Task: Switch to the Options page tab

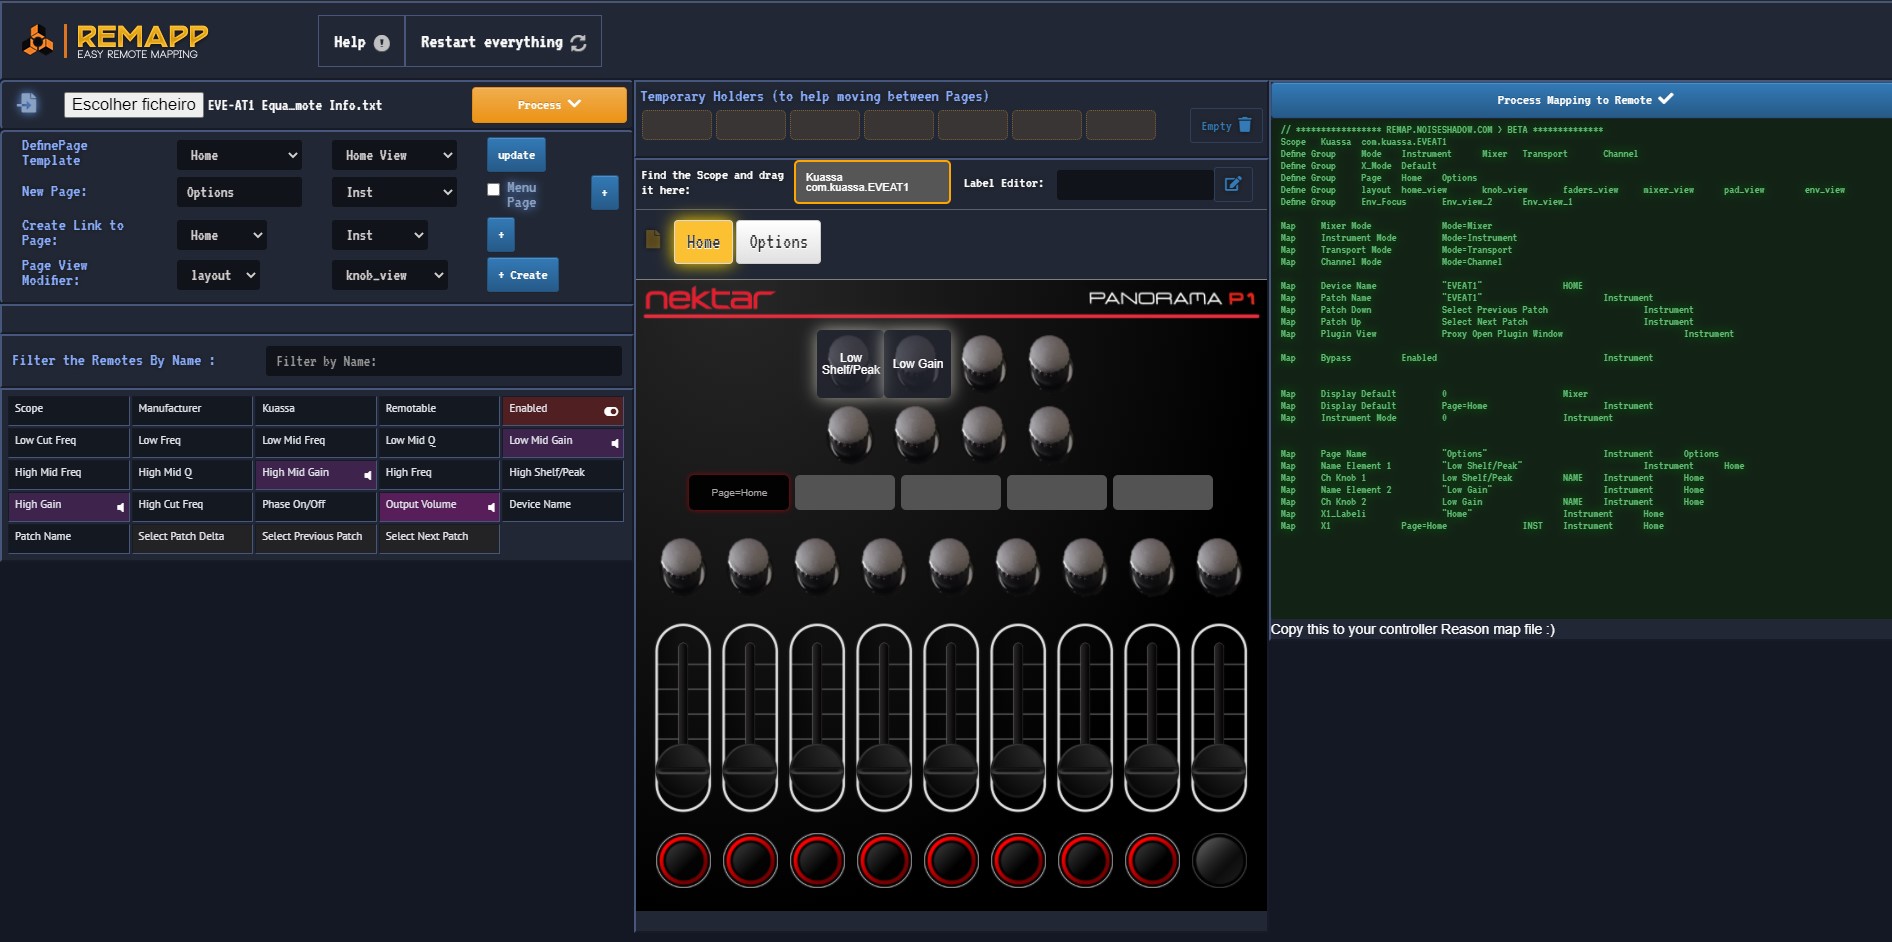Action: [x=778, y=242]
